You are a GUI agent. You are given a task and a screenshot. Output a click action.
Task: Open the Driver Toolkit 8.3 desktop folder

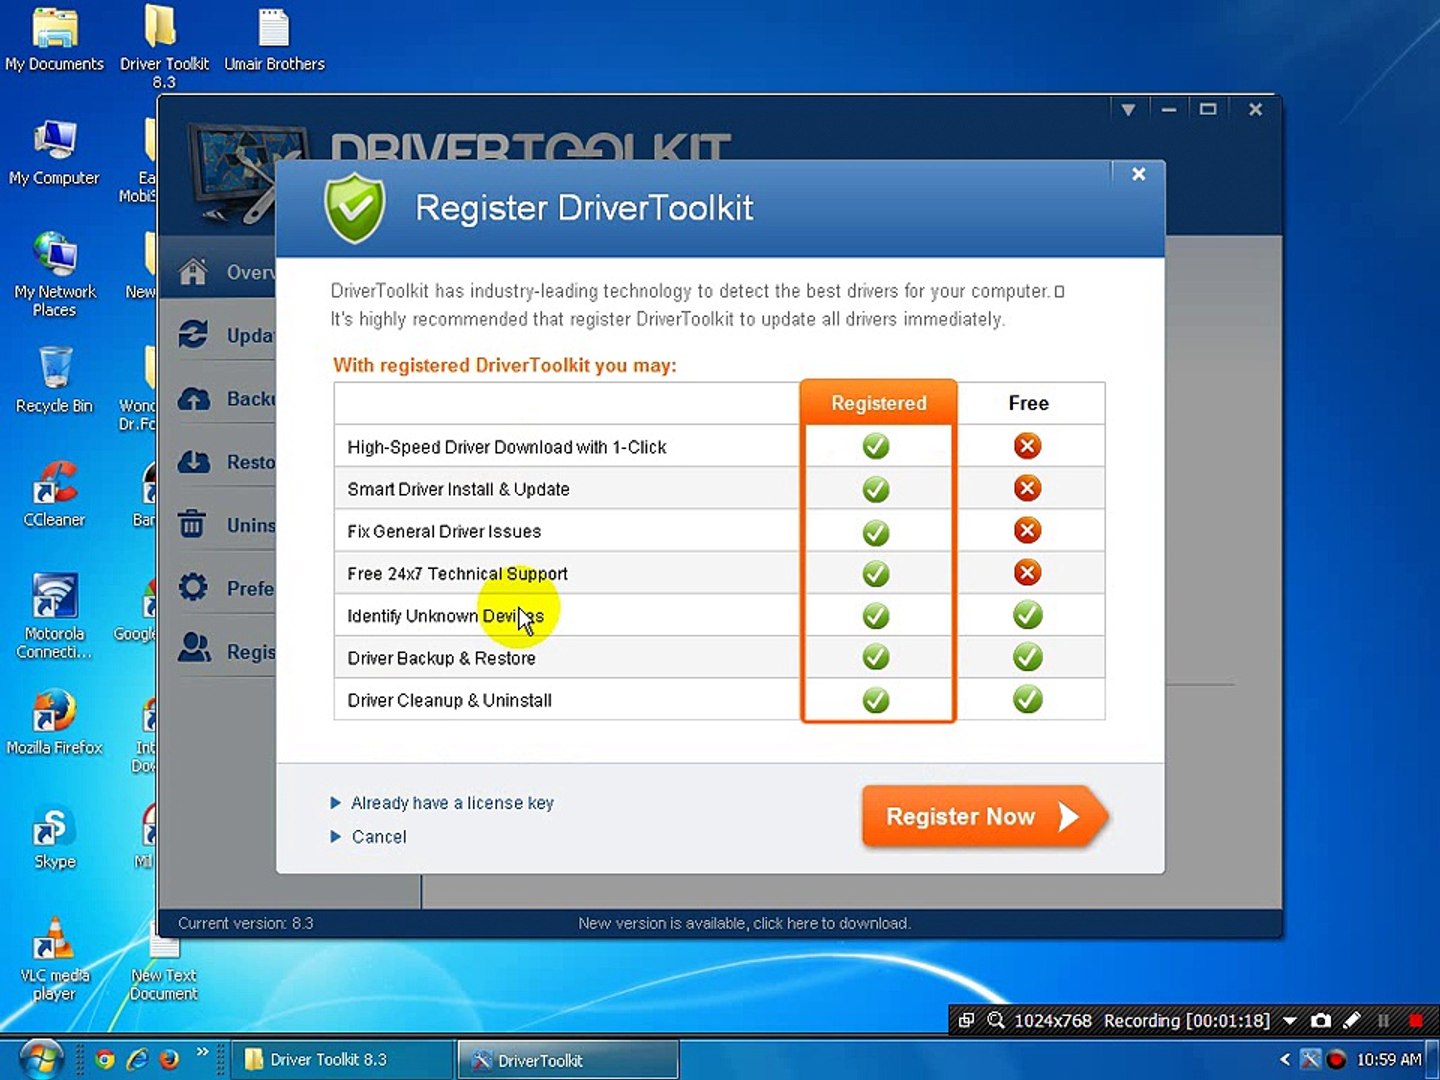coord(164,46)
